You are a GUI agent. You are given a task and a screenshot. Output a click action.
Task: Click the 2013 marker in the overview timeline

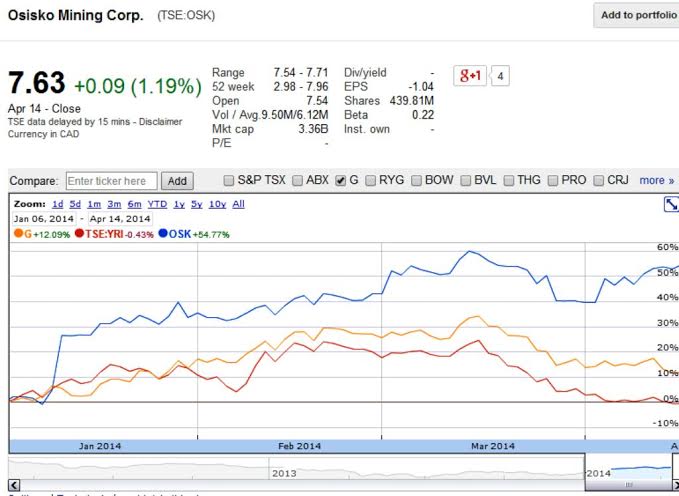click(284, 473)
